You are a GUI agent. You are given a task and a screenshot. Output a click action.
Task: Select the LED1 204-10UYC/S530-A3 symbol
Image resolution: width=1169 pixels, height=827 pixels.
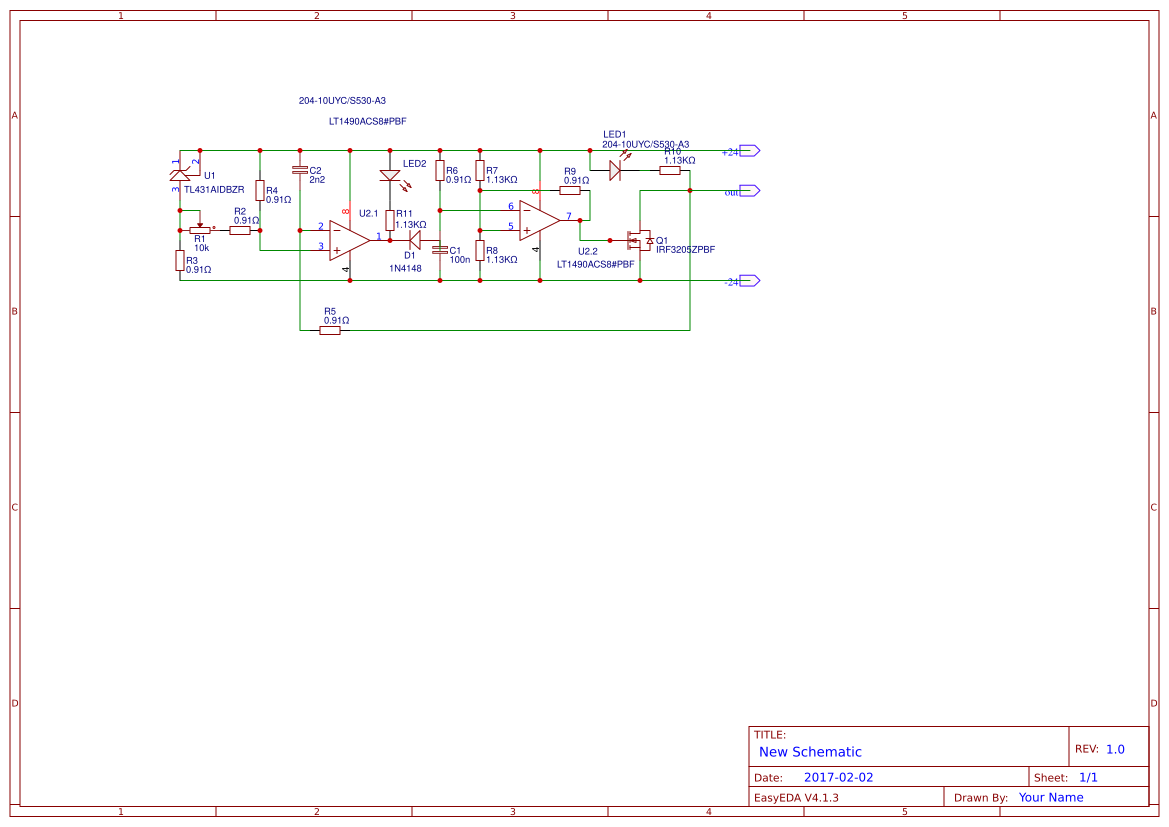point(614,171)
